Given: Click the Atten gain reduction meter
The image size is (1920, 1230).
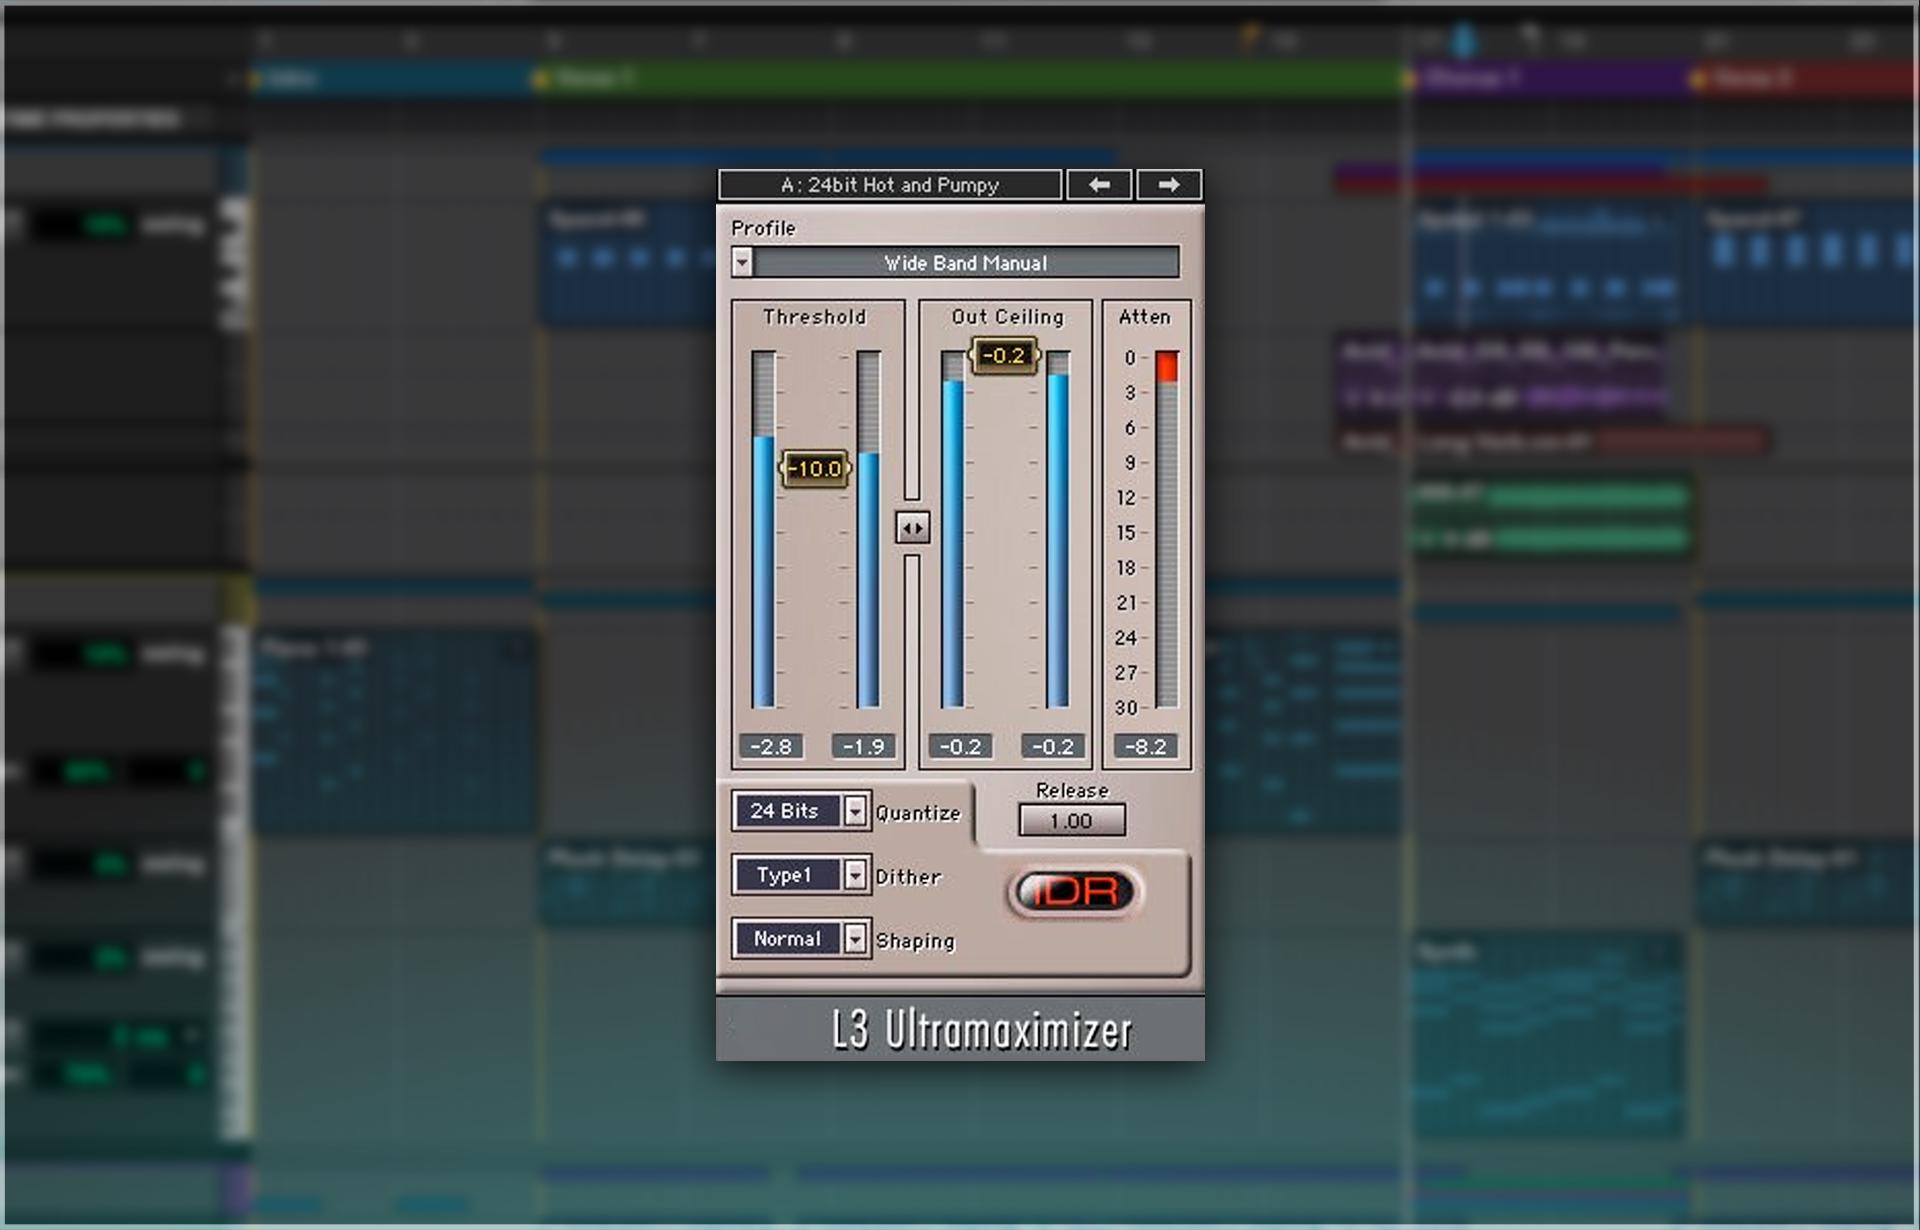Looking at the screenshot, I should click(x=1167, y=529).
